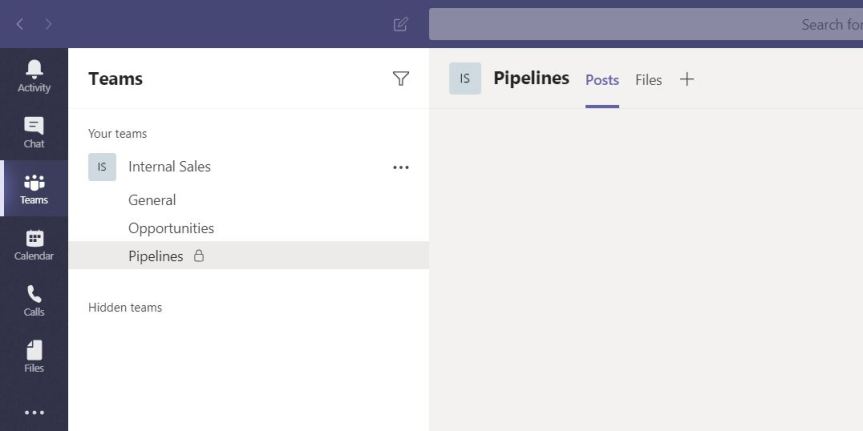Select the Posts tab
Image resolution: width=863 pixels, height=431 pixels.
(602, 80)
